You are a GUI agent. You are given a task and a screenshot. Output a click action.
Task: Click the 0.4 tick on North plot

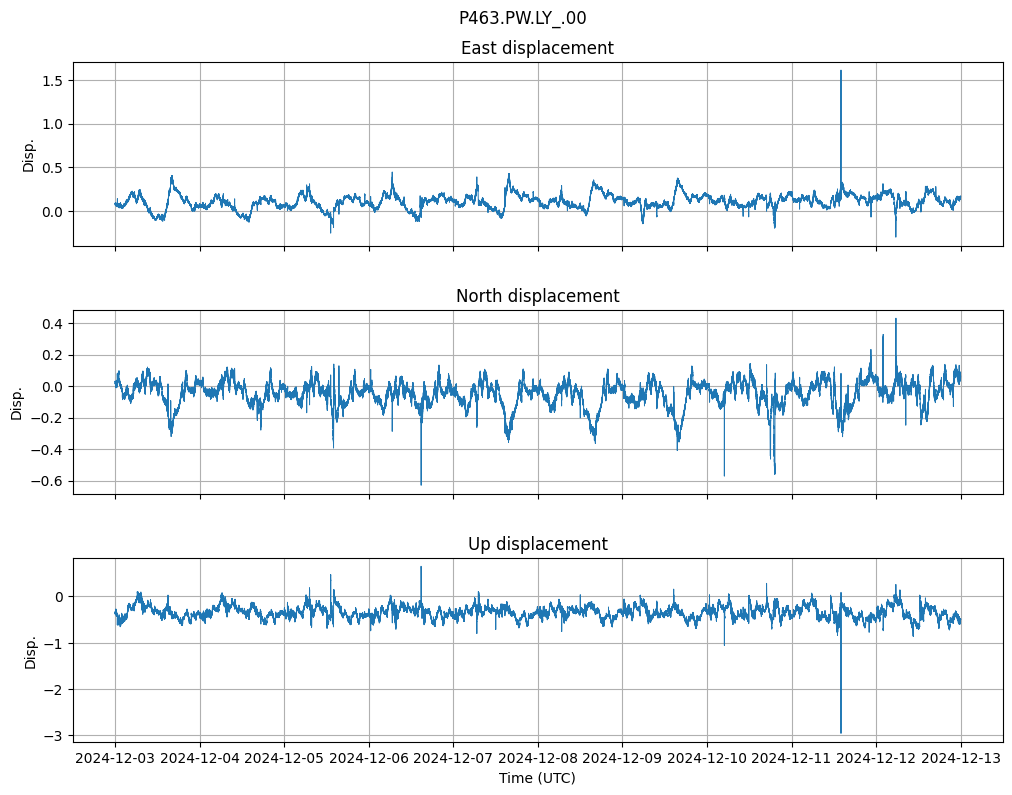[50, 323]
